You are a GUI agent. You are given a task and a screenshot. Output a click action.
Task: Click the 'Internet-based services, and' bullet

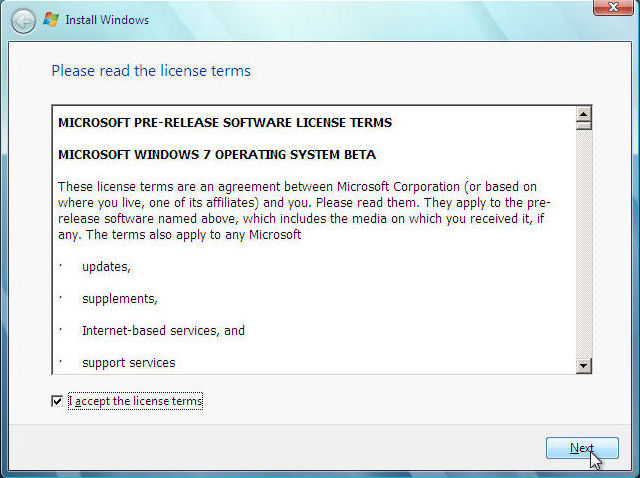pyautogui.click(x=163, y=331)
